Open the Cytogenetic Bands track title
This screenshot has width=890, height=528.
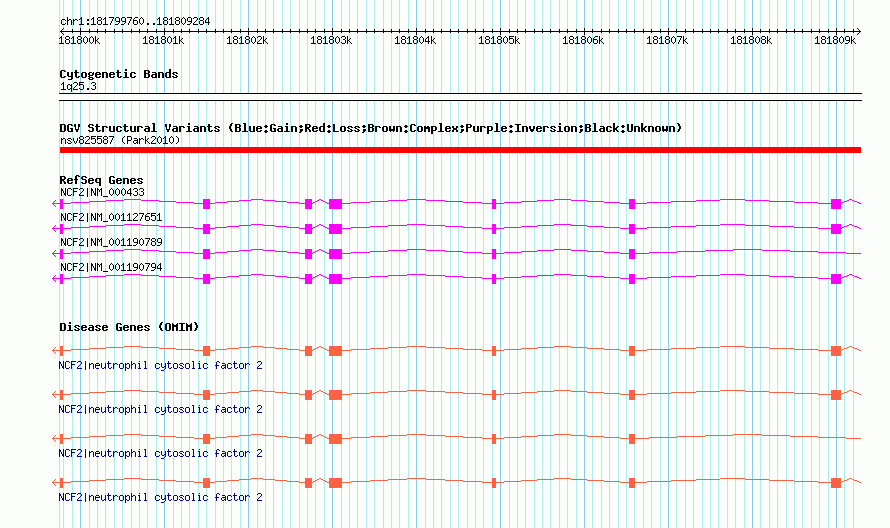click(119, 74)
